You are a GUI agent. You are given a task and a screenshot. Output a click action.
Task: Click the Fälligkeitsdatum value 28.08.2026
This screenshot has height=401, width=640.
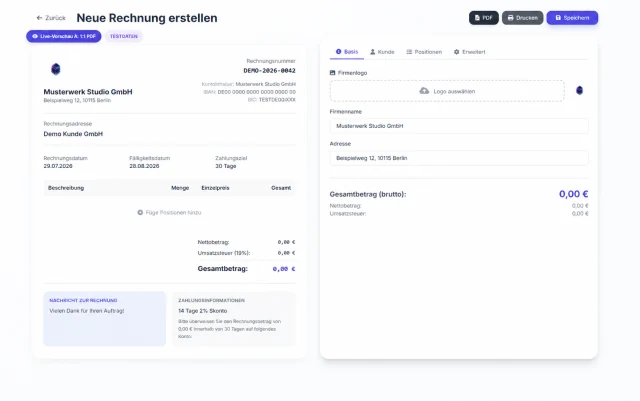(x=144, y=166)
